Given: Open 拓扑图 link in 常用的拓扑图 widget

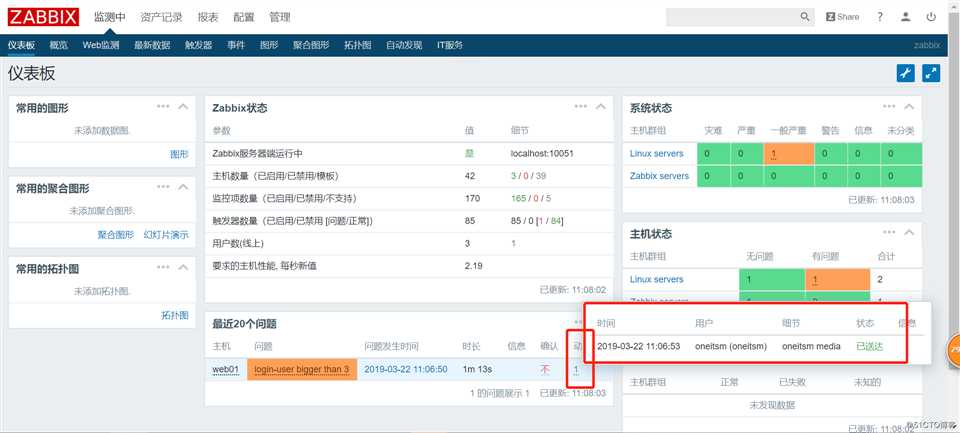Looking at the screenshot, I should click(x=175, y=315).
